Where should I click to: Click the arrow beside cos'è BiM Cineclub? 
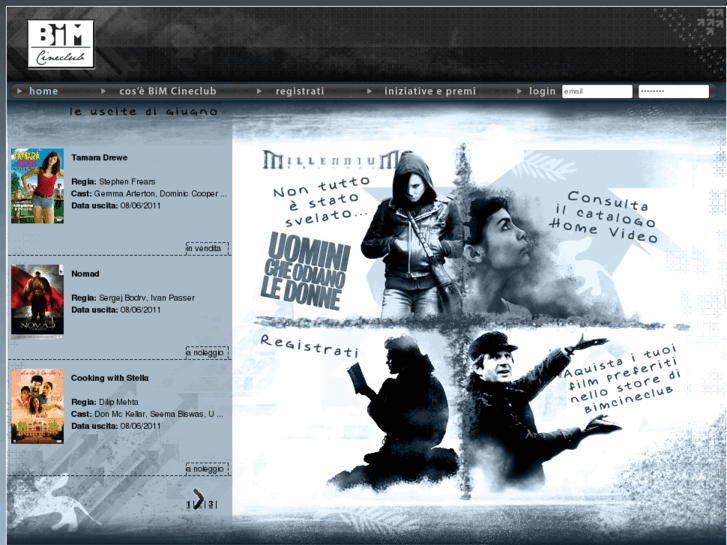click(103, 91)
